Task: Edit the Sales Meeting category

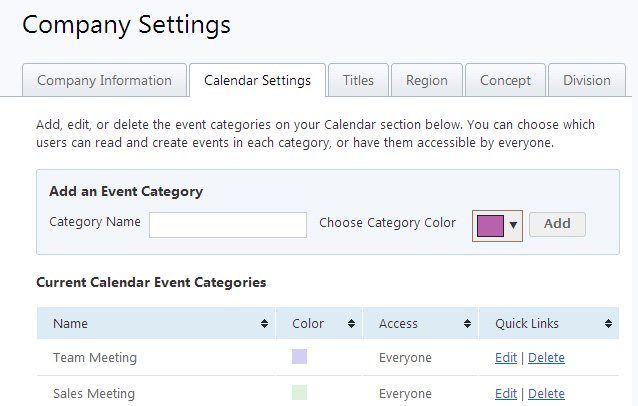Action: (505, 393)
